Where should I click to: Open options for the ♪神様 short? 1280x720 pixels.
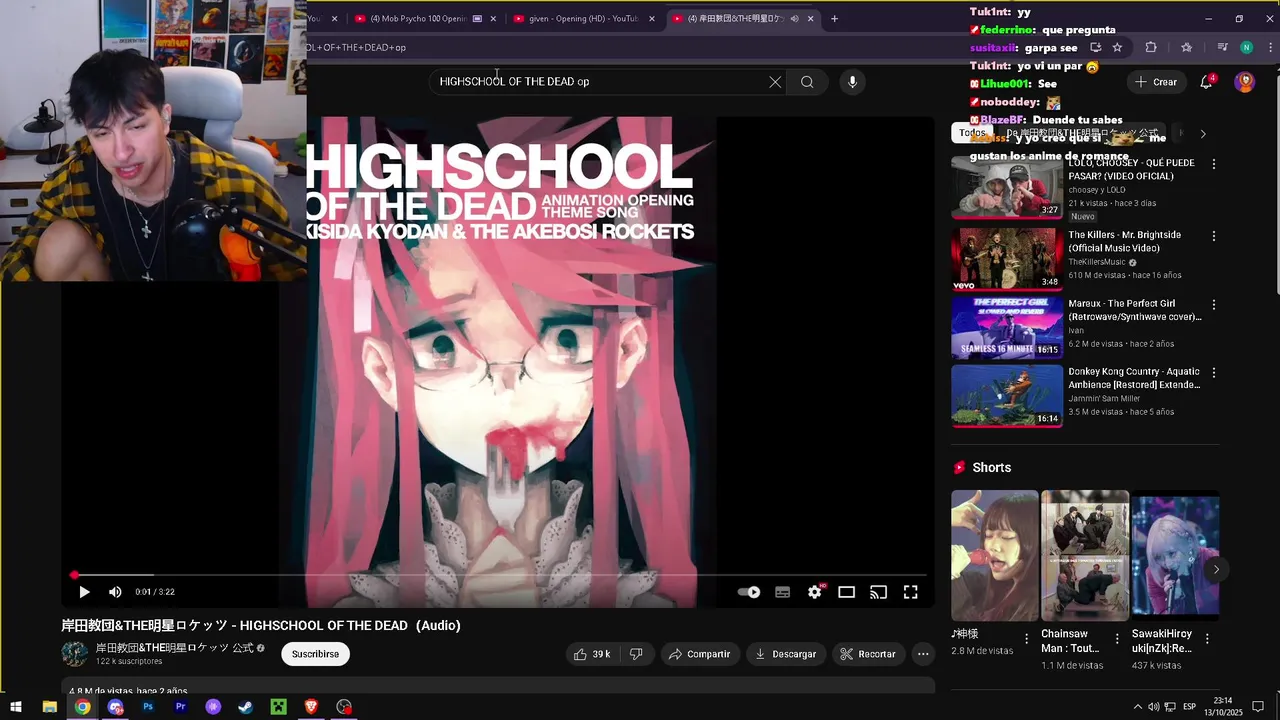click(x=1026, y=638)
